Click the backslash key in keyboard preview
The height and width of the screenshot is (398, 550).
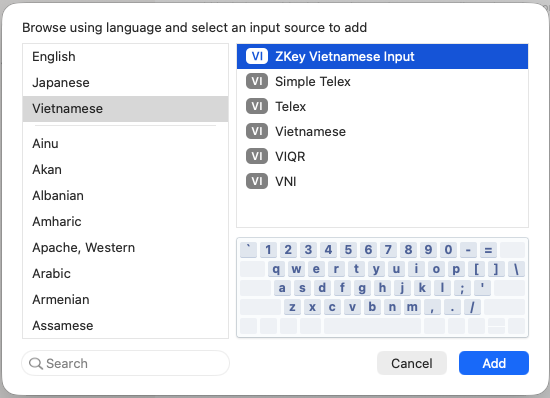point(516,269)
